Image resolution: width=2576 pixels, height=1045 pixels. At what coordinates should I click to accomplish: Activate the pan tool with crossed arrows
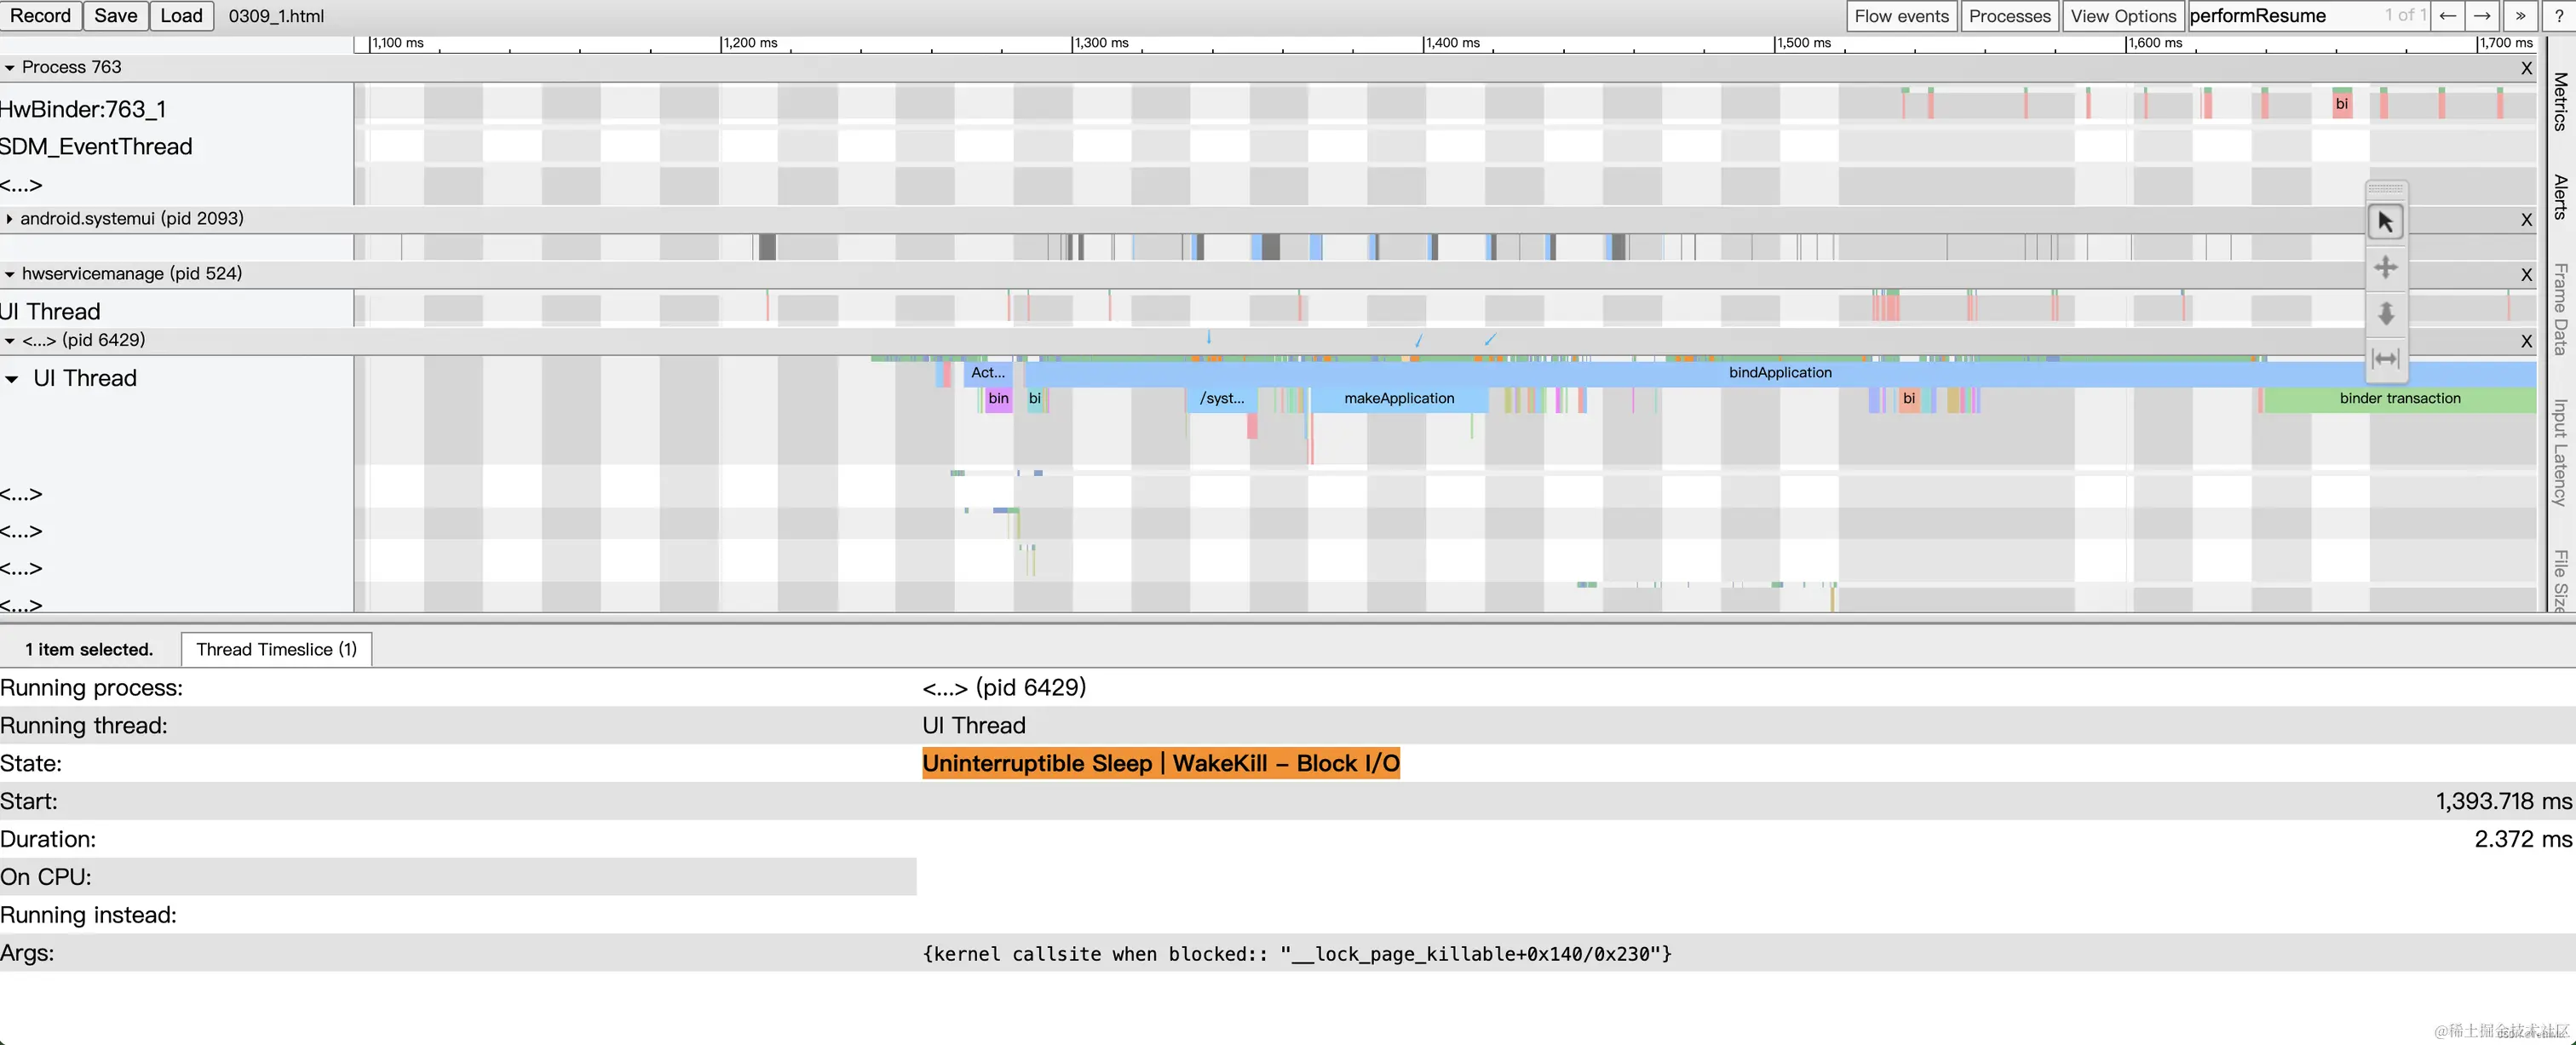(2385, 267)
